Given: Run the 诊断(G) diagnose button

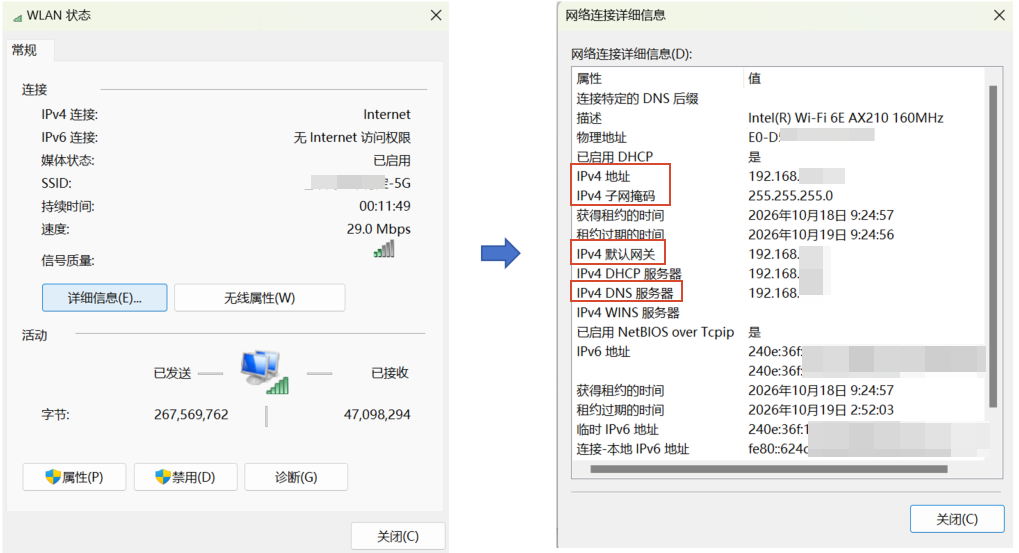Looking at the screenshot, I should click(296, 477).
